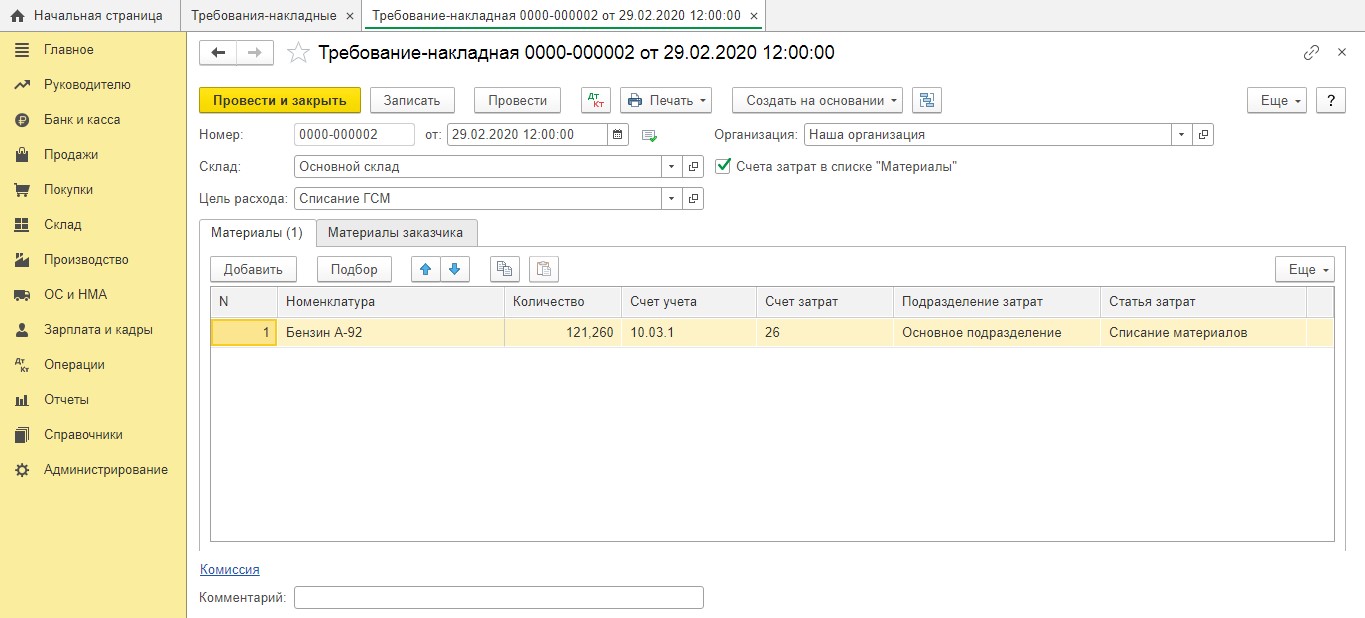The image size is (1365, 618).
Task: Click the Добавить button
Action: click(x=254, y=269)
